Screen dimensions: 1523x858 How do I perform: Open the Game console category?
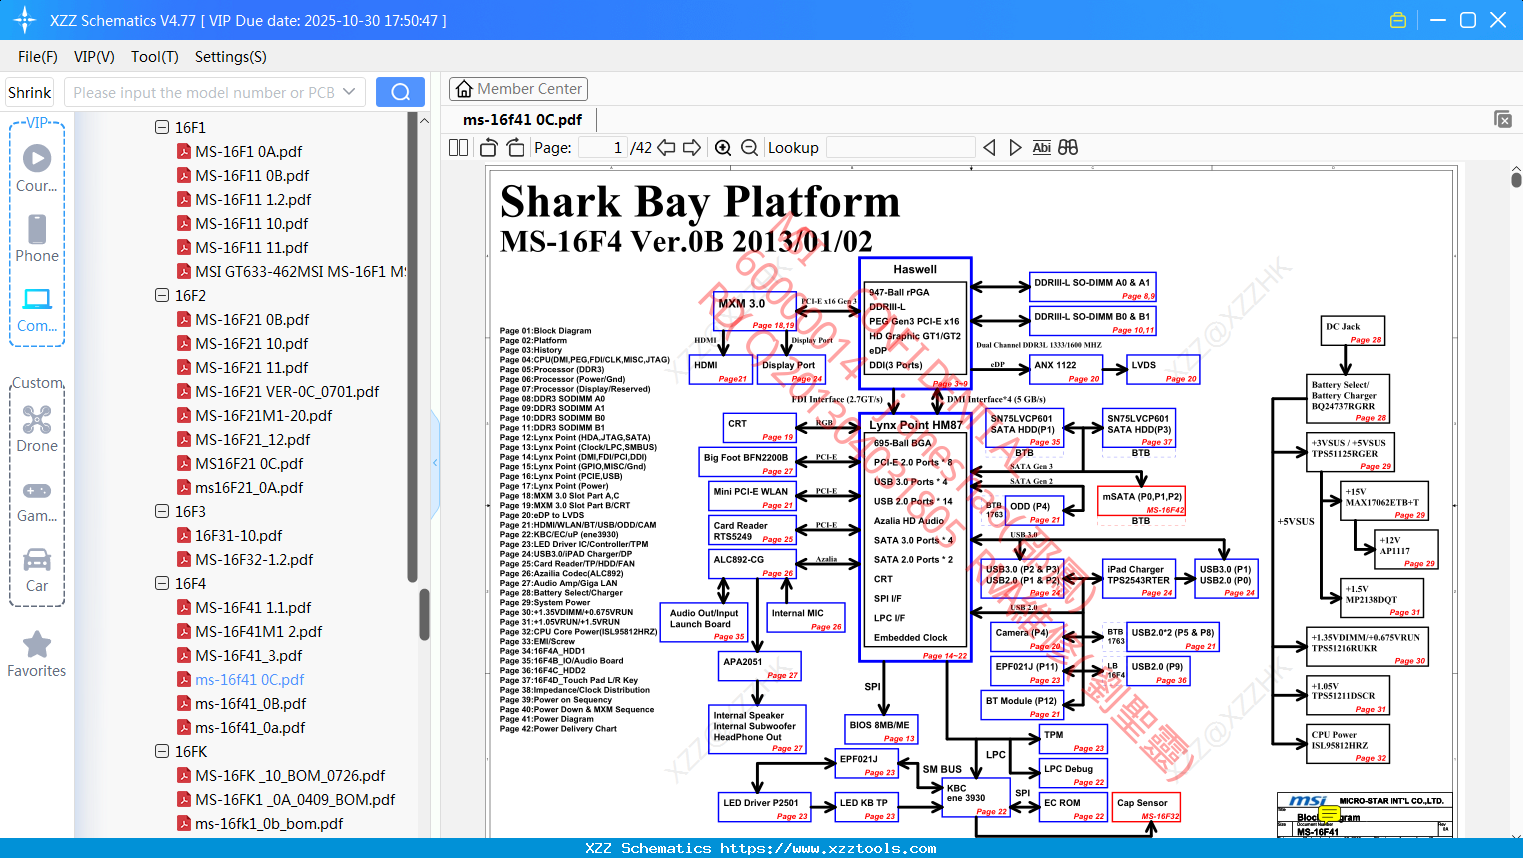coord(37,500)
